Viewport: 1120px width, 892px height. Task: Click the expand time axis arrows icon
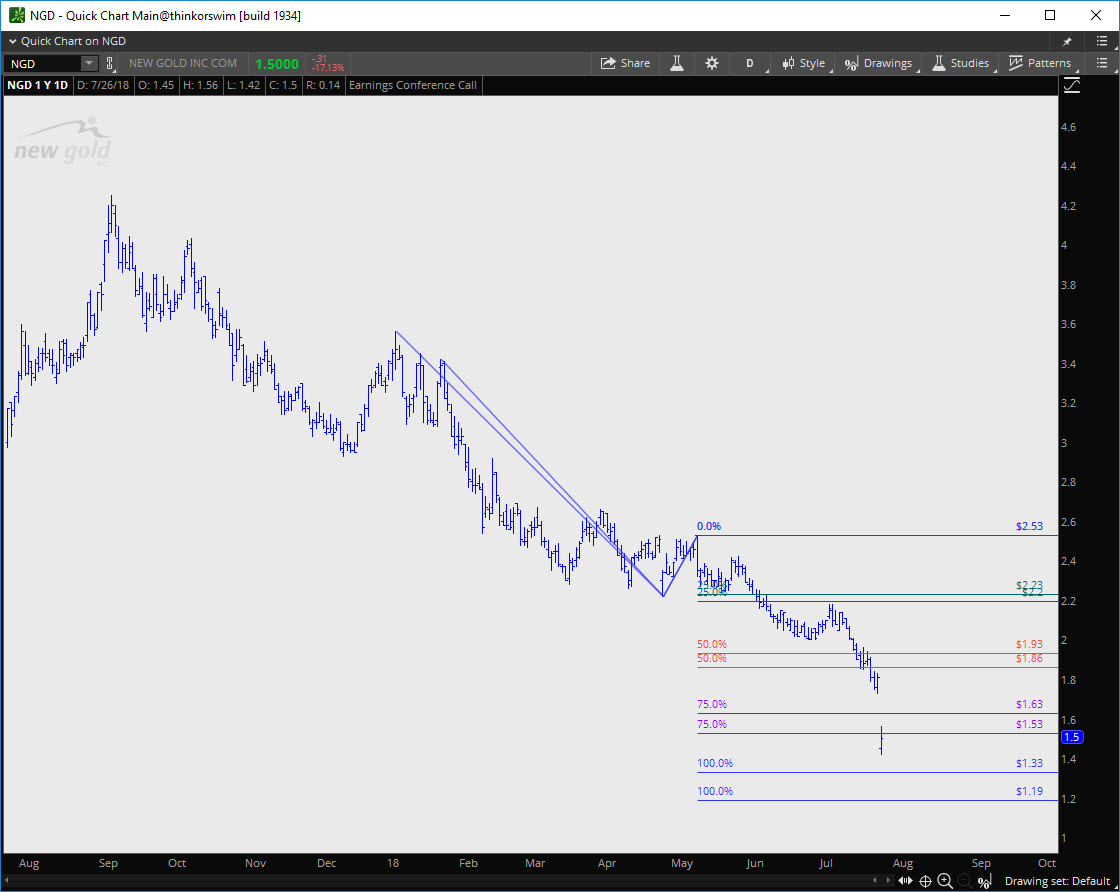[x=905, y=881]
